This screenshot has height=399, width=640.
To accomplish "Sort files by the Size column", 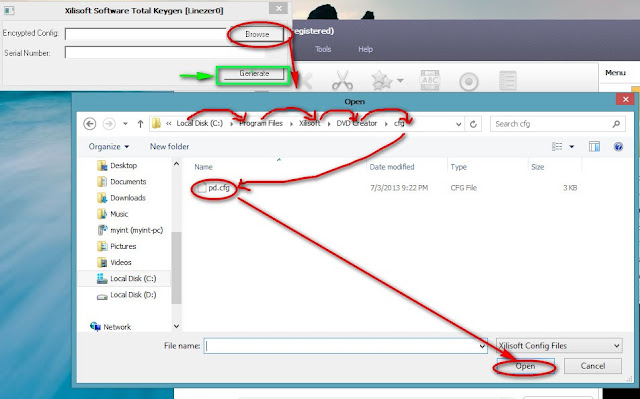I will [538, 167].
